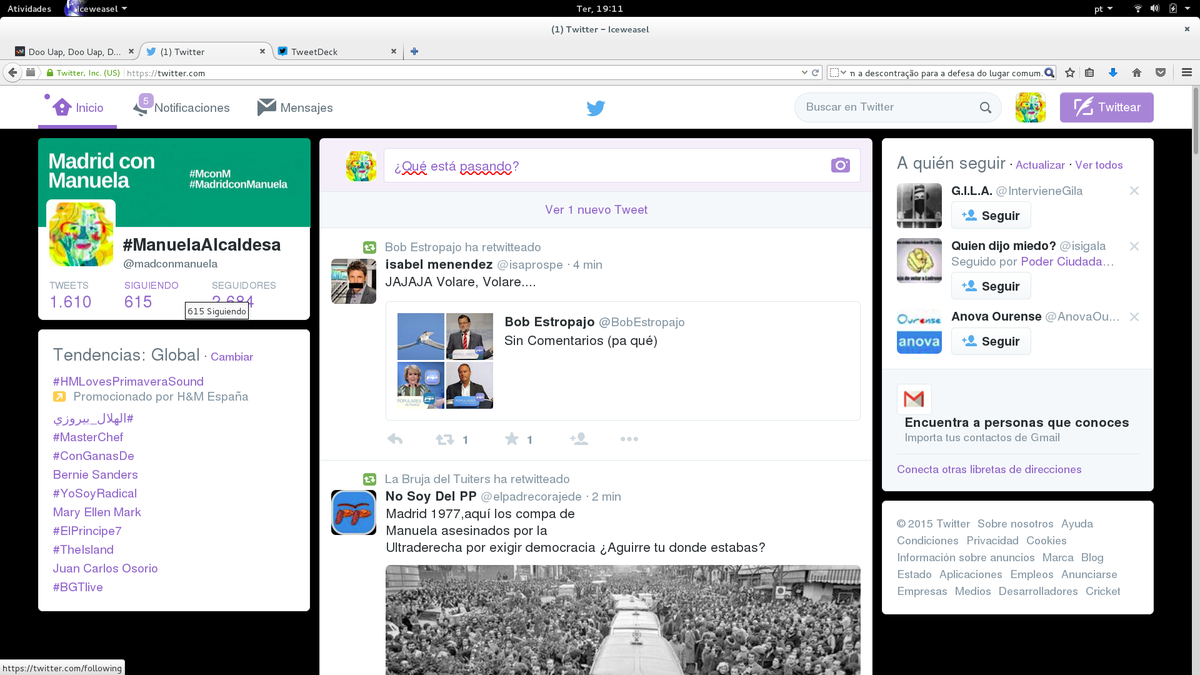Open the No Soy Del PP avatar

353,512
